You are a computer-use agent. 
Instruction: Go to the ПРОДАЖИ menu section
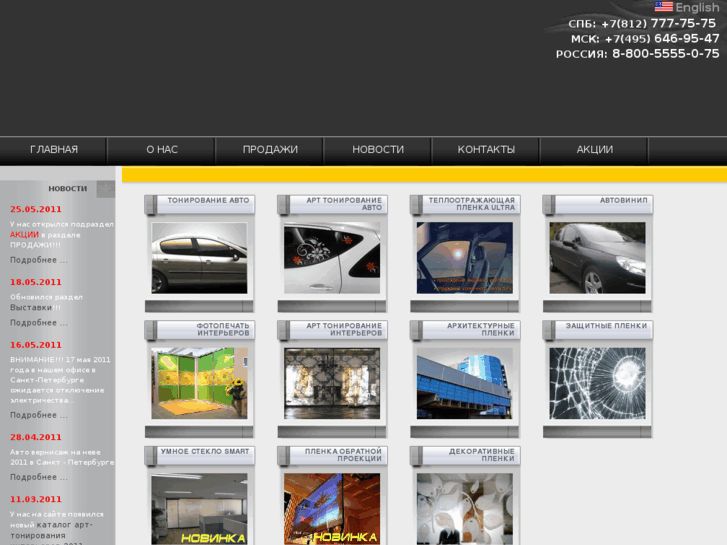click(270, 149)
